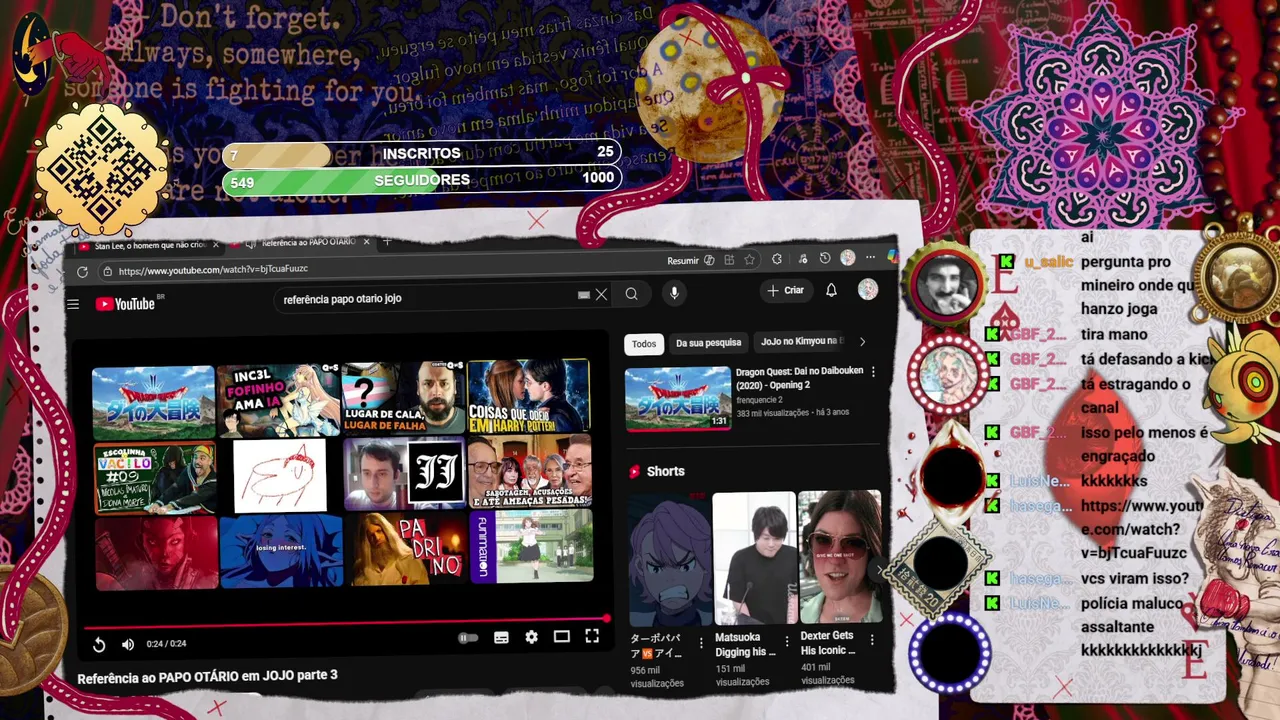Enter fullscreen mode
This screenshot has height=720, width=1280.
[592, 636]
